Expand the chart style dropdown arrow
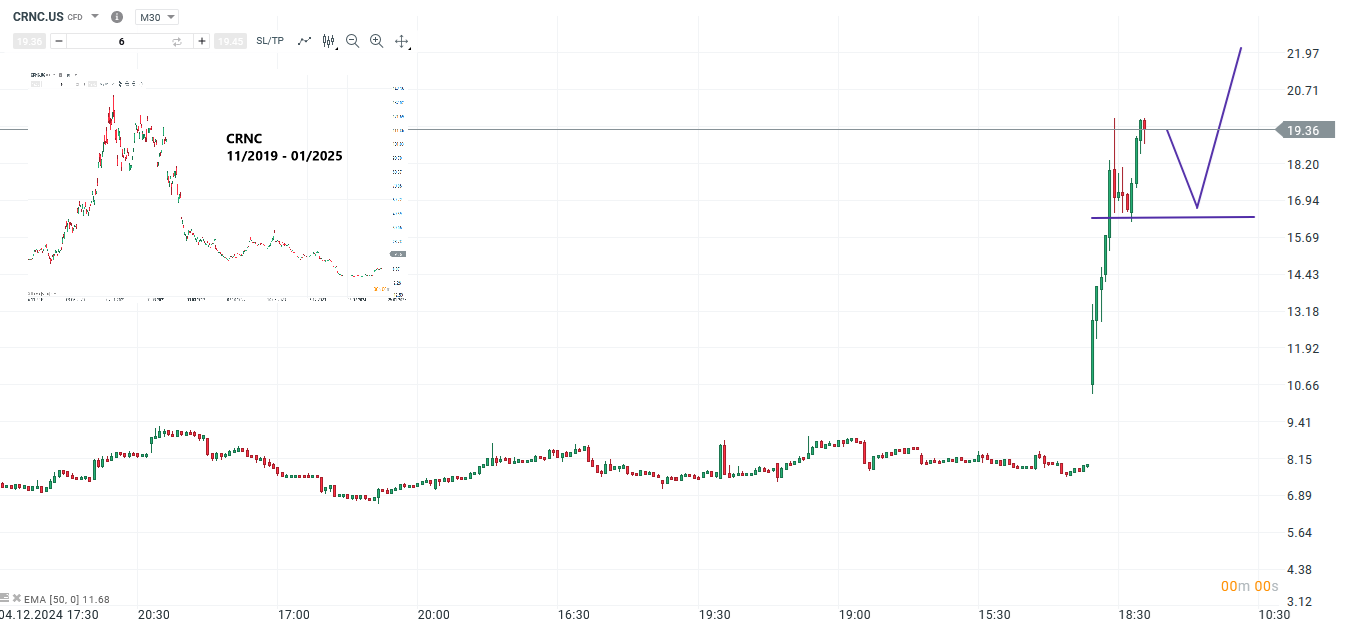 pos(337,48)
